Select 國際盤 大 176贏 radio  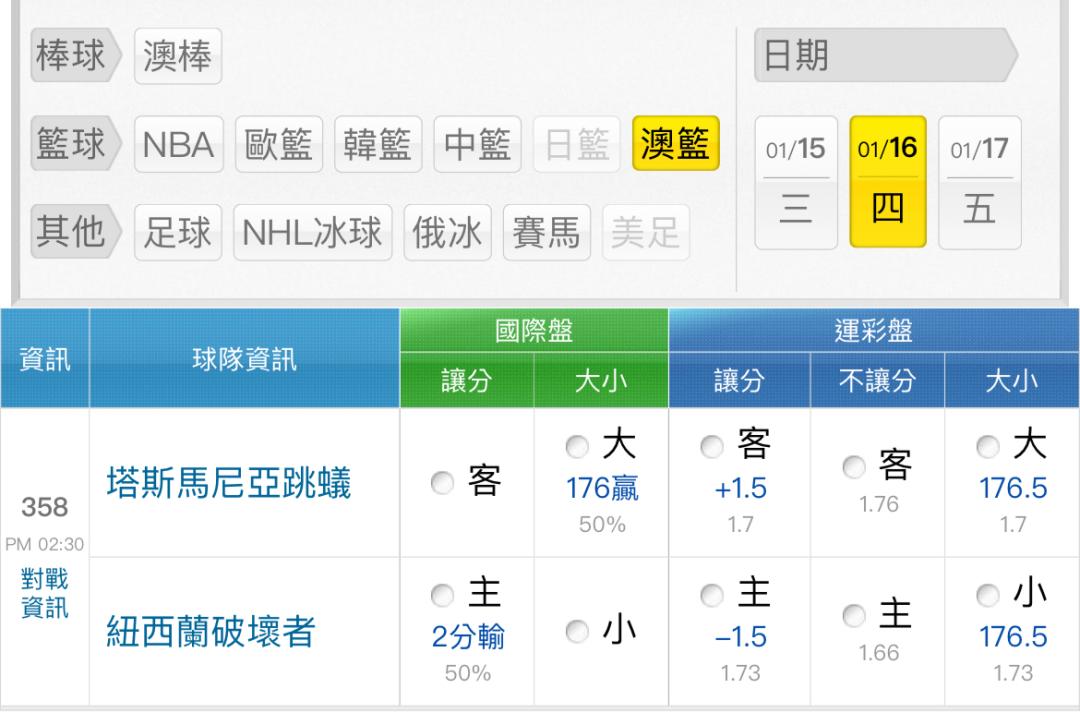point(577,446)
